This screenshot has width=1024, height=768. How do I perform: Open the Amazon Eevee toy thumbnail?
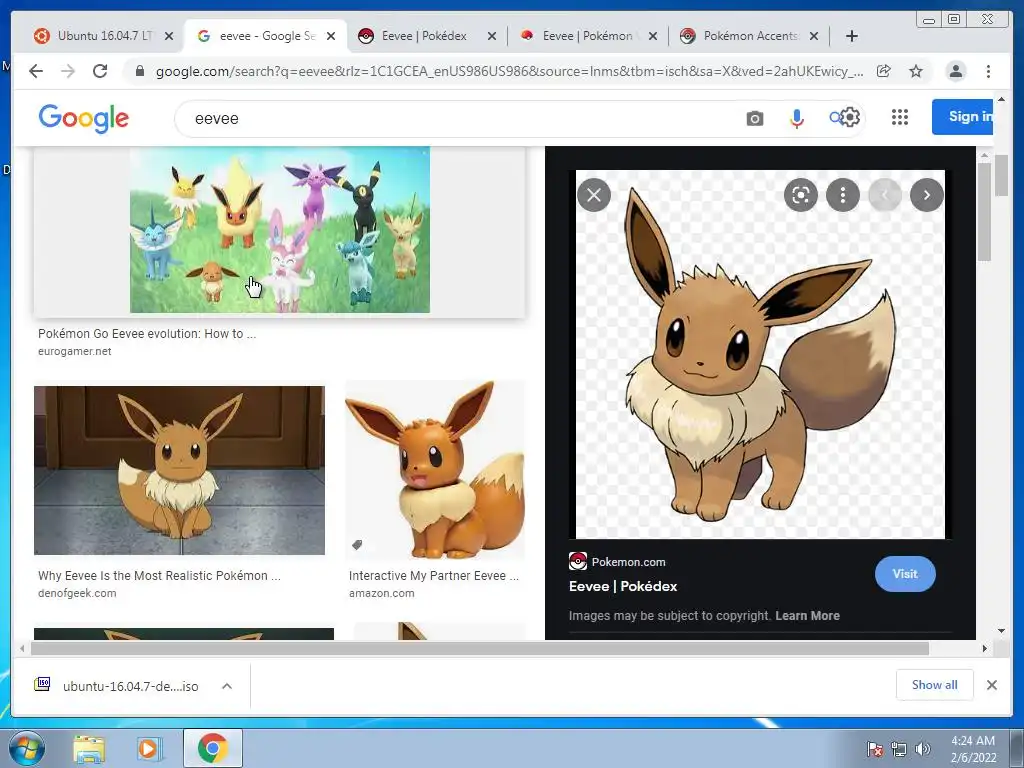tap(435, 470)
